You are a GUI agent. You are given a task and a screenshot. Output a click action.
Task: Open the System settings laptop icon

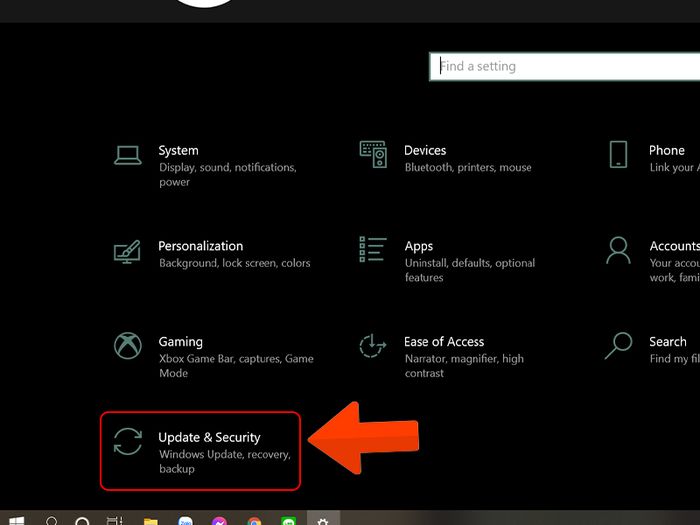pyautogui.click(x=128, y=155)
